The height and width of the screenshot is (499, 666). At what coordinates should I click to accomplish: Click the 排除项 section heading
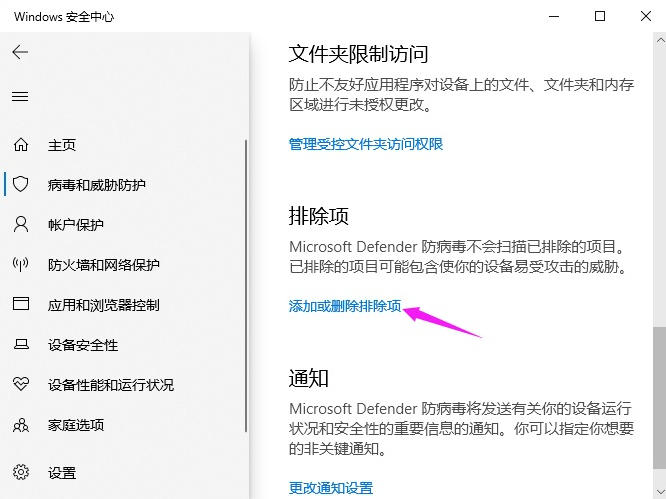pyautogui.click(x=318, y=217)
